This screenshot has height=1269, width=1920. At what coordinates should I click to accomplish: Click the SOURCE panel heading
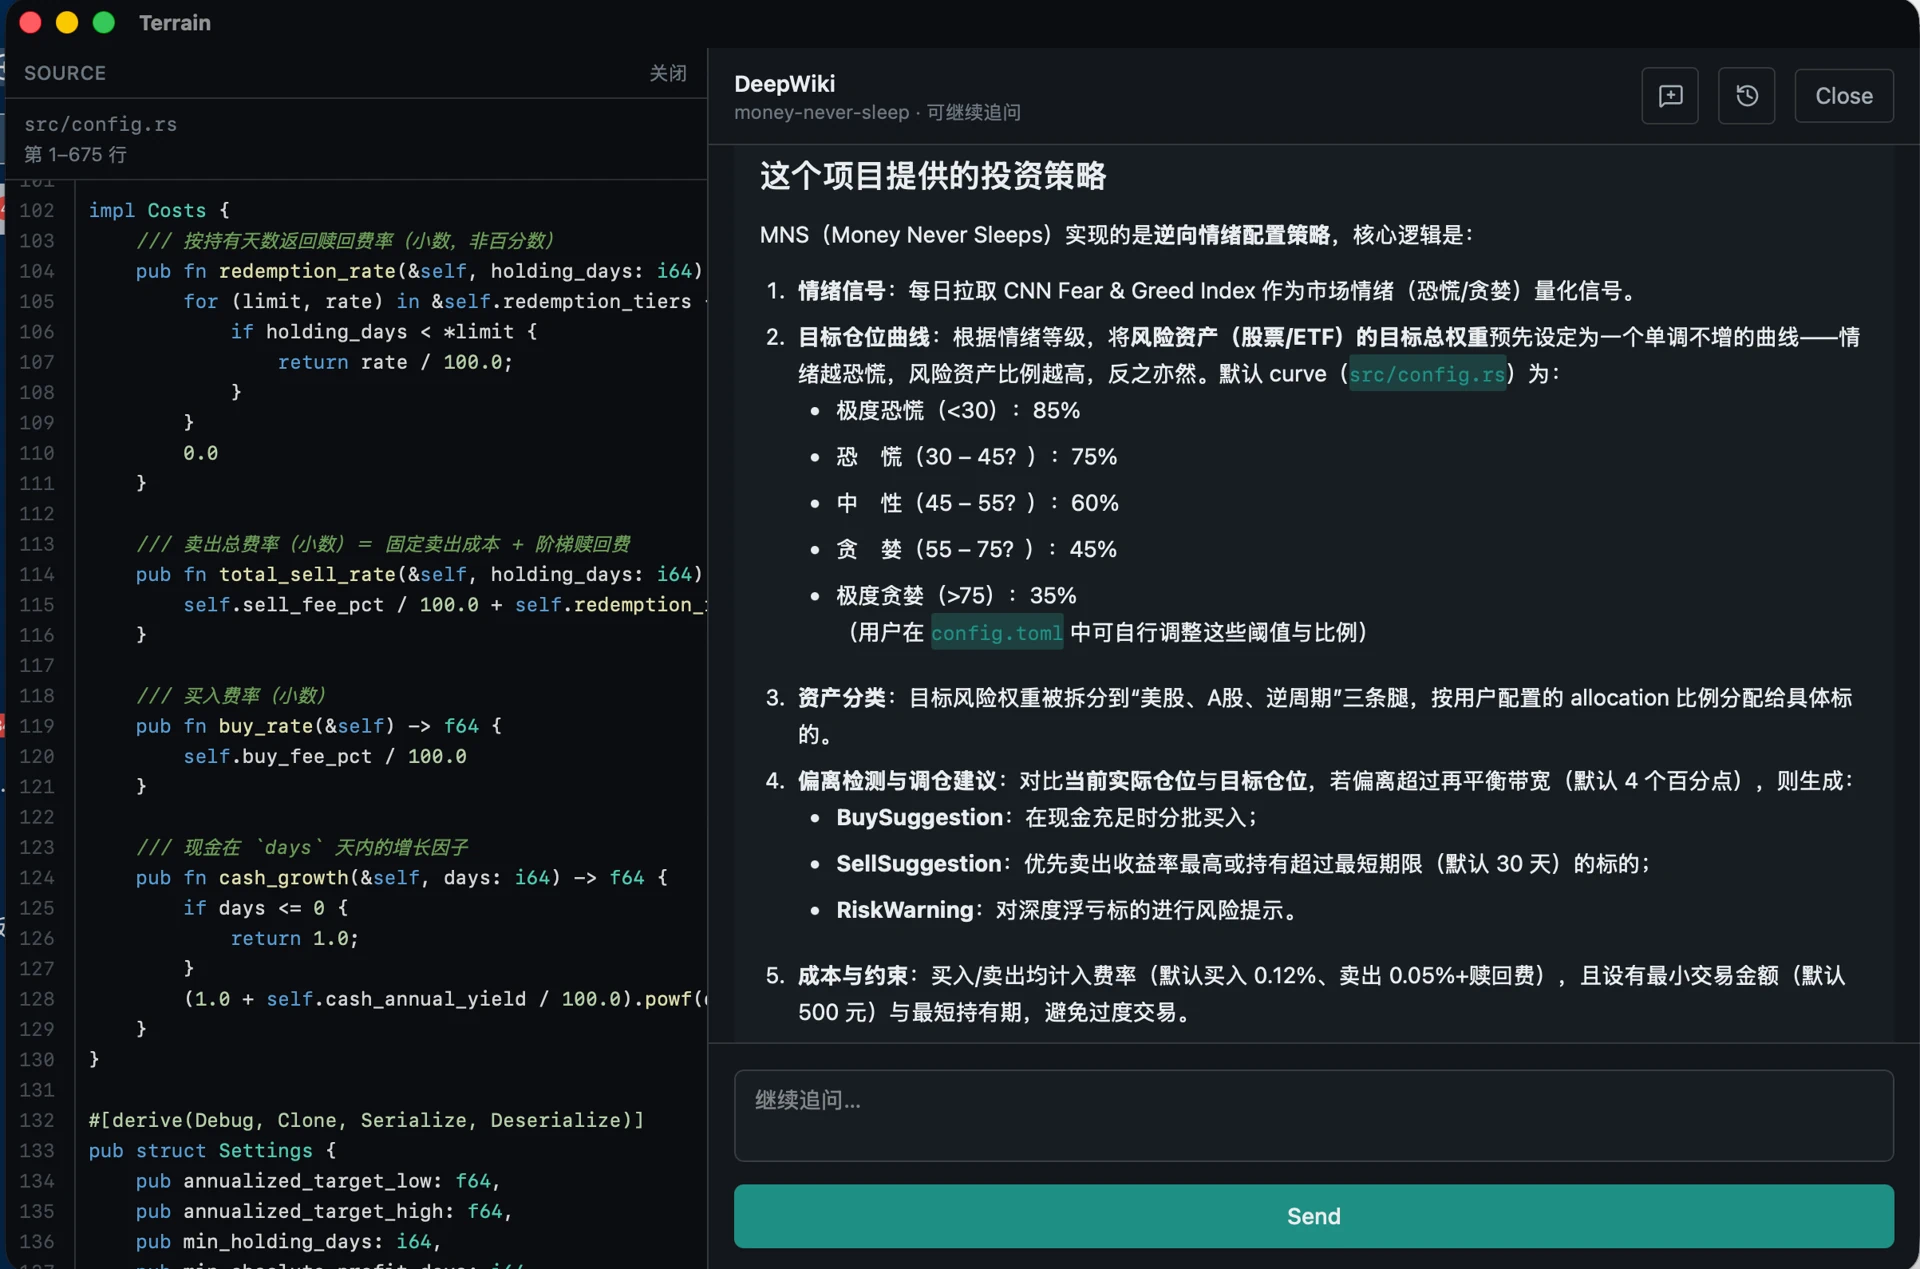click(x=65, y=73)
